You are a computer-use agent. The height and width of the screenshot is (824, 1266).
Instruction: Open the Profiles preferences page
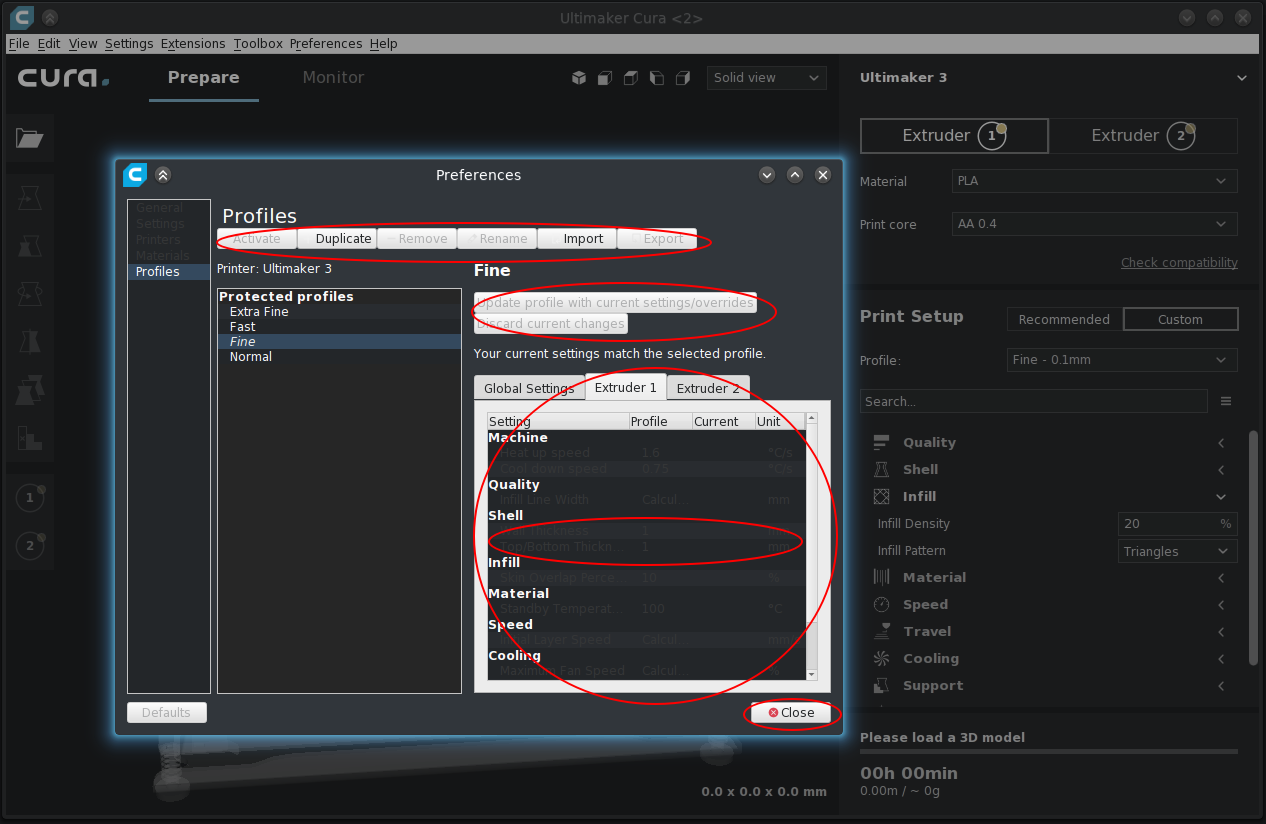pyautogui.click(x=169, y=271)
